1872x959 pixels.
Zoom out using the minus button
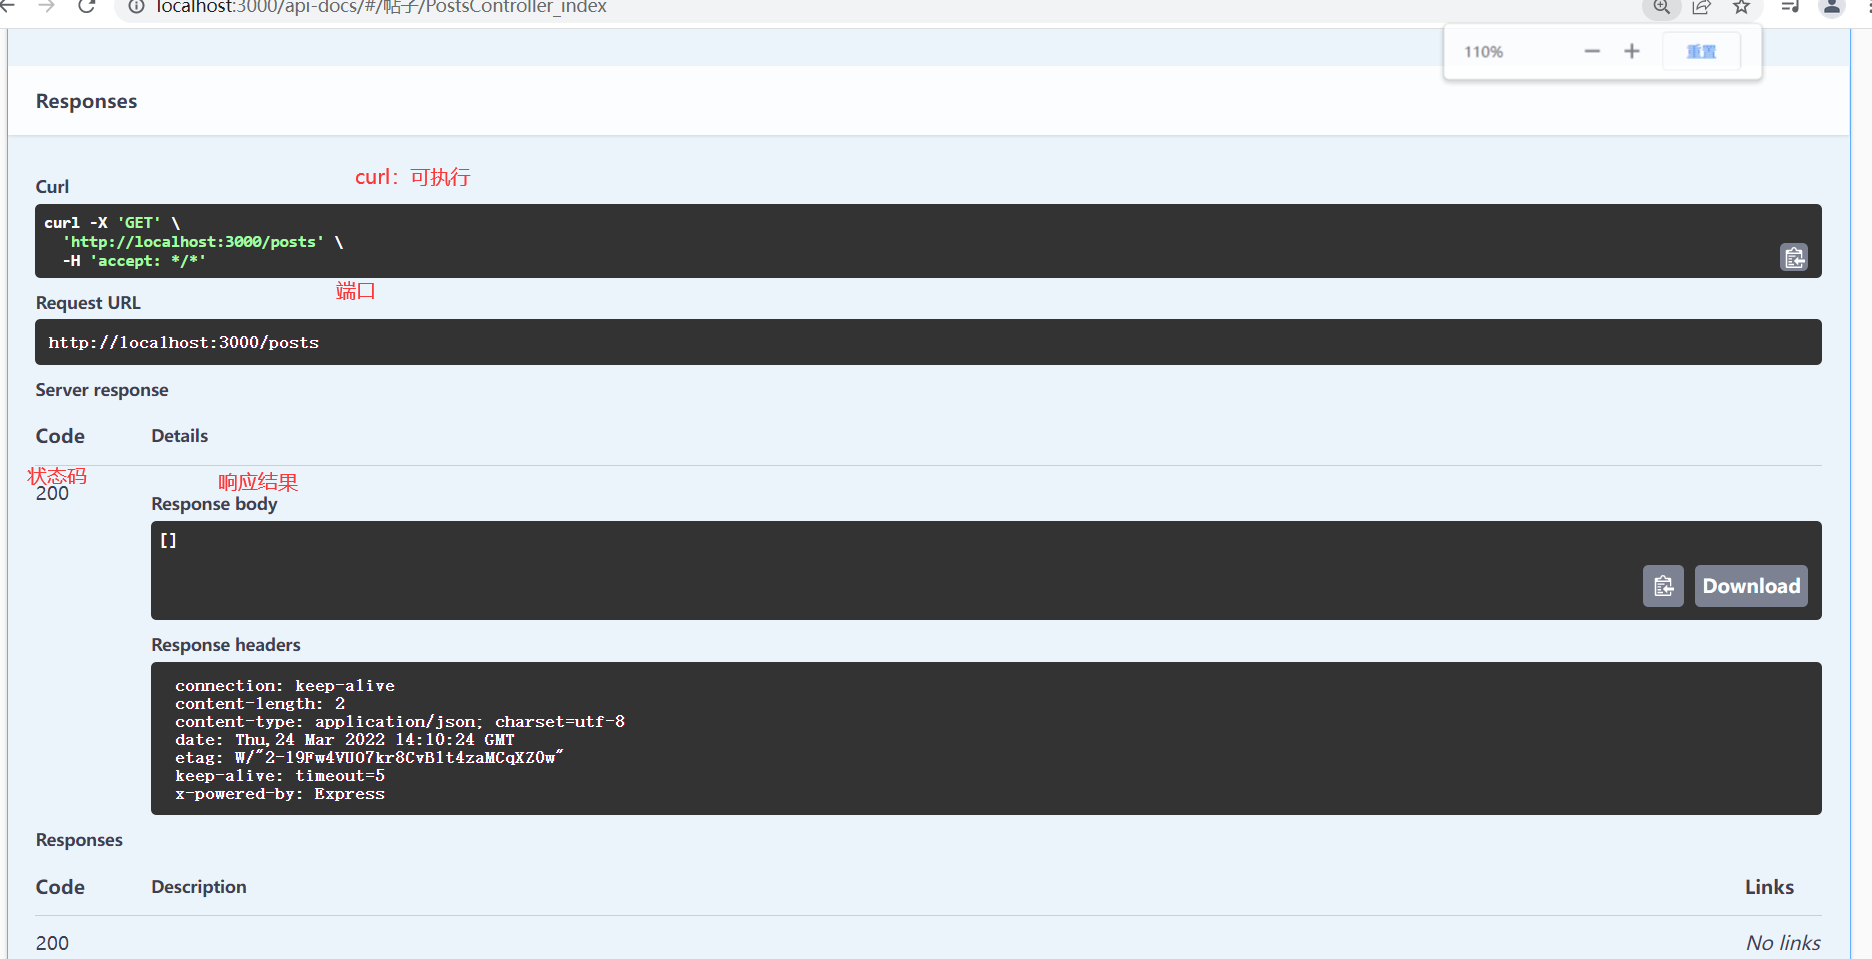1591,51
